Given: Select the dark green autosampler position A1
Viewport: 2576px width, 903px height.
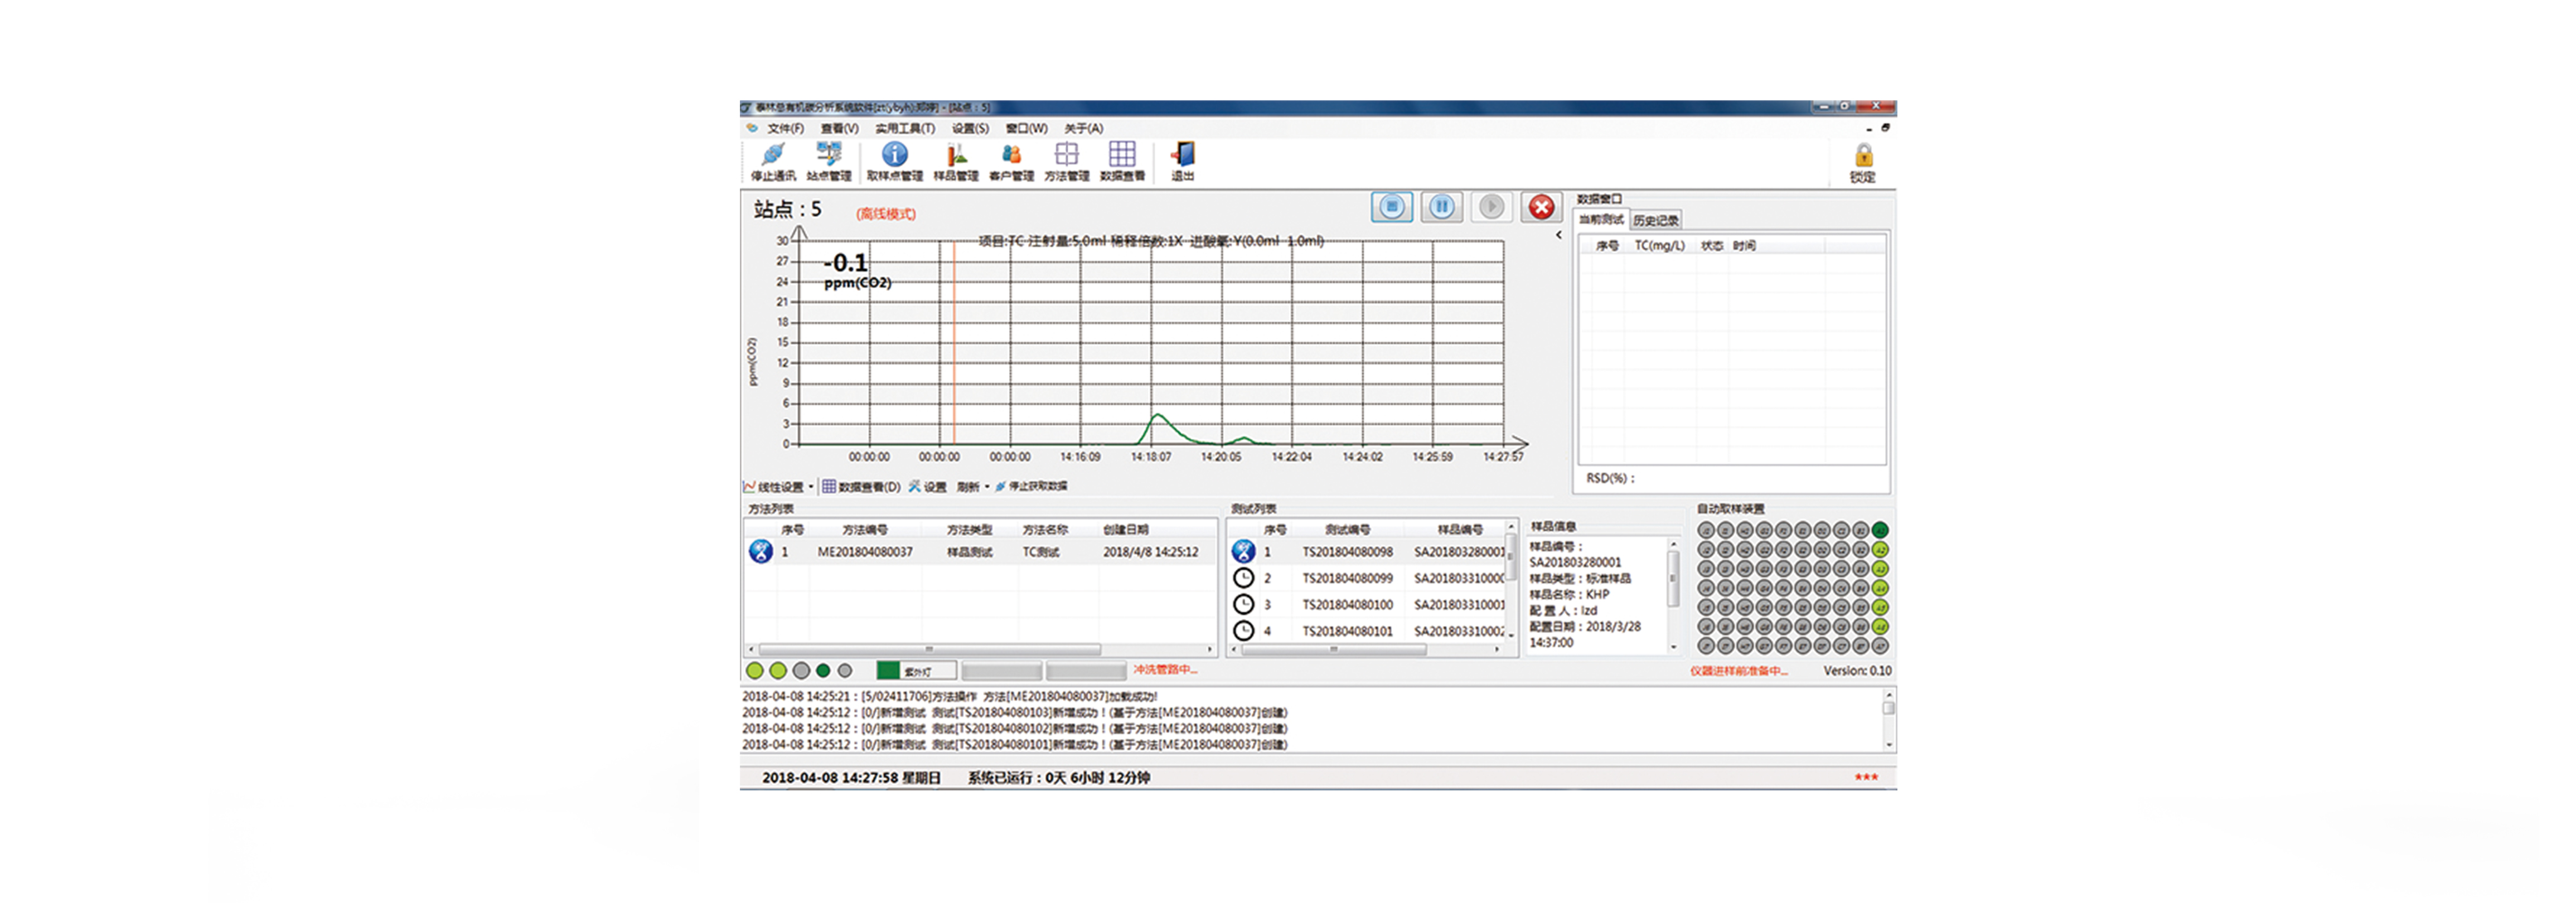Looking at the screenshot, I should pyautogui.click(x=1880, y=530).
